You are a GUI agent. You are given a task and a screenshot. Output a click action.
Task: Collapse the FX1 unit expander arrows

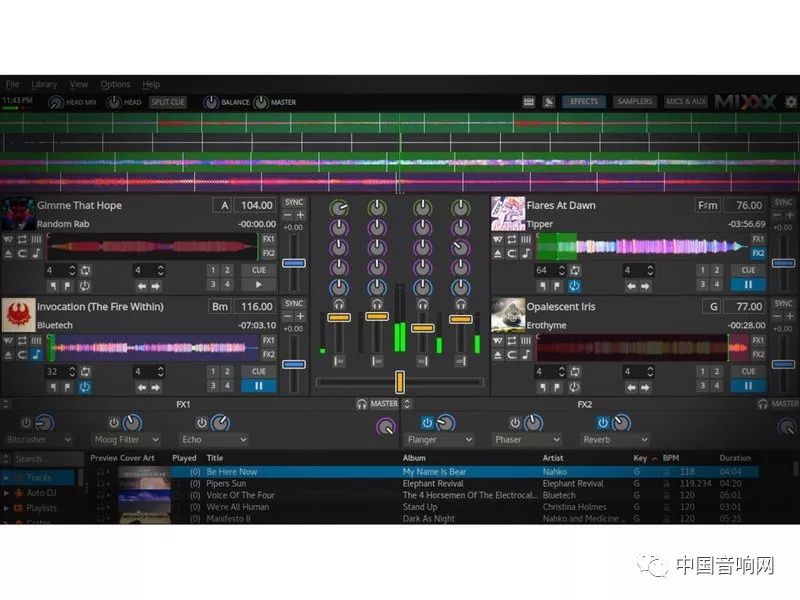(x=6, y=404)
